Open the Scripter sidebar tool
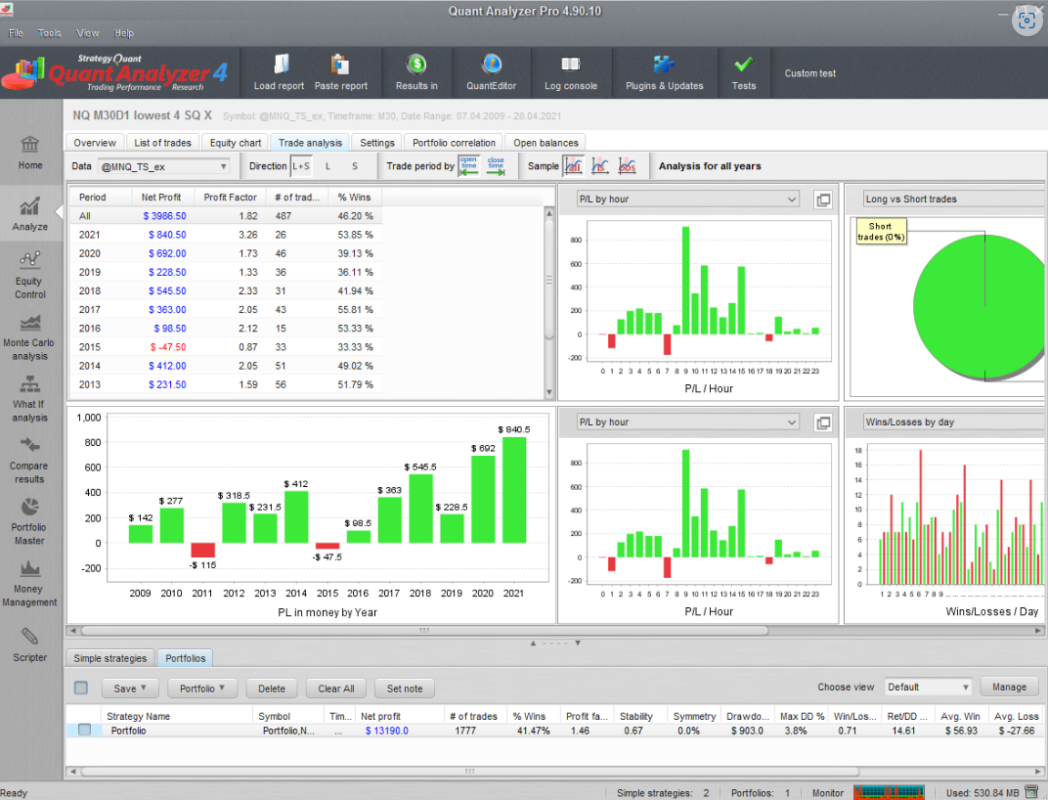Image resolution: width=1048 pixels, height=800 pixels. click(30, 646)
